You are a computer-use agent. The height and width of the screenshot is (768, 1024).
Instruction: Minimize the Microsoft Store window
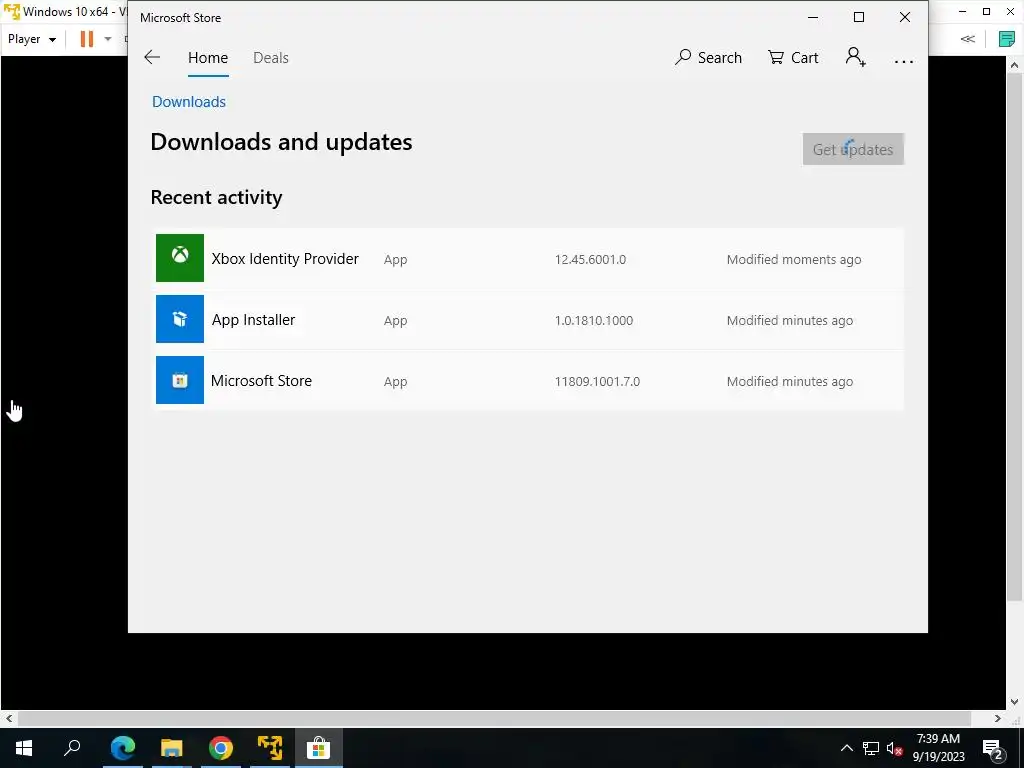(813, 18)
